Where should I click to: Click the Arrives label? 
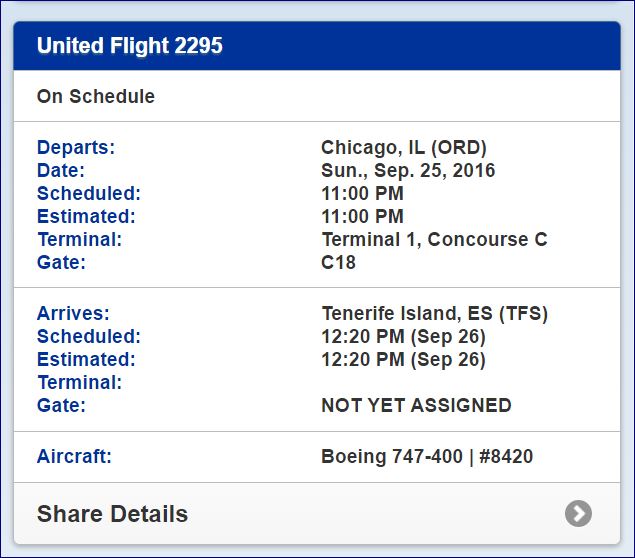coord(73,314)
